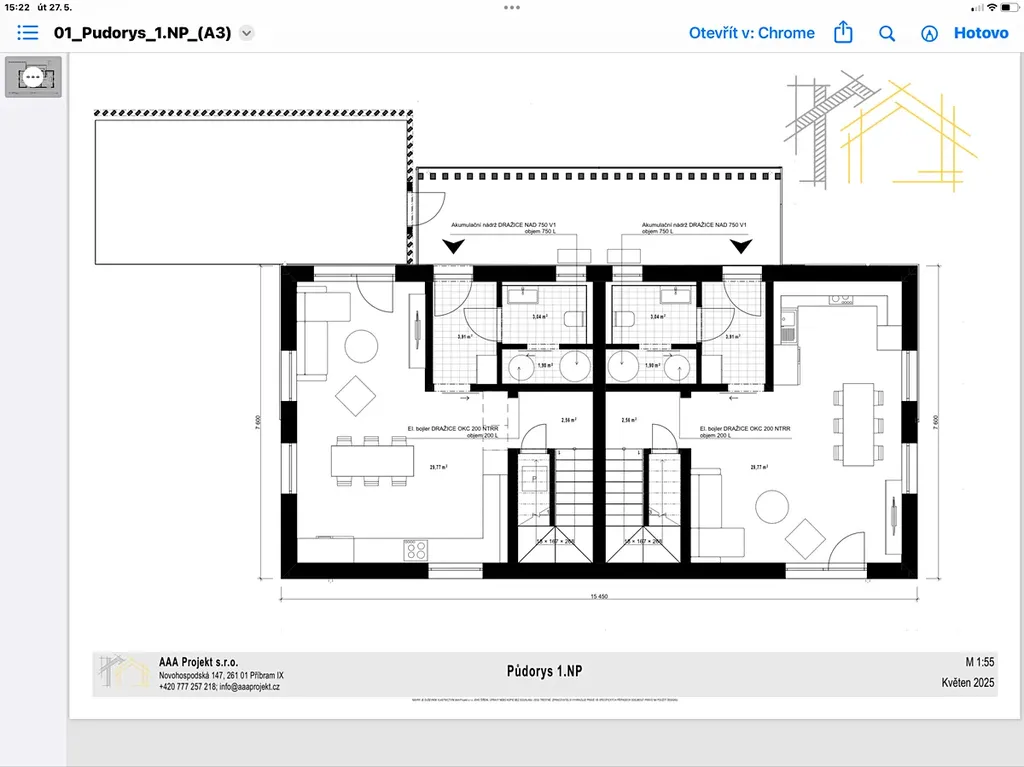The height and width of the screenshot is (767, 1024).
Task: Tap the 15:22 clock in status bar
Action: click(x=17, y=7)
